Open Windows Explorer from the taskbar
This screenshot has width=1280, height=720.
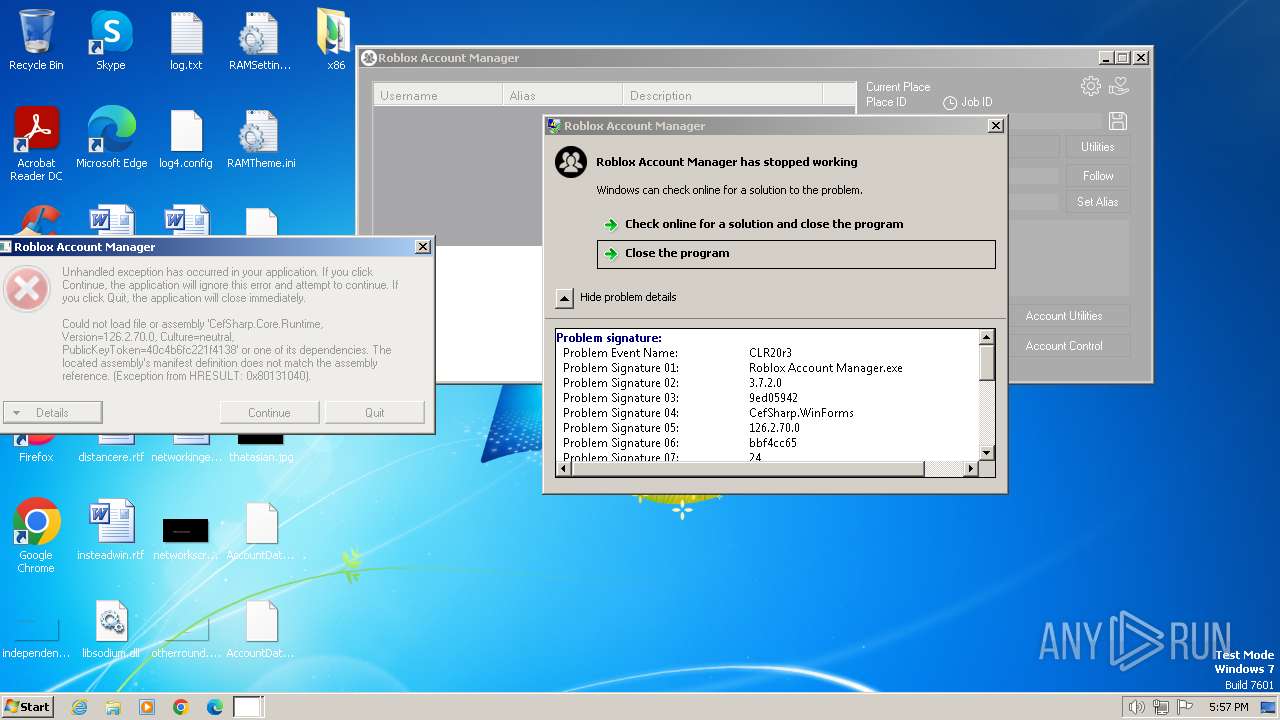coord(113,707)
